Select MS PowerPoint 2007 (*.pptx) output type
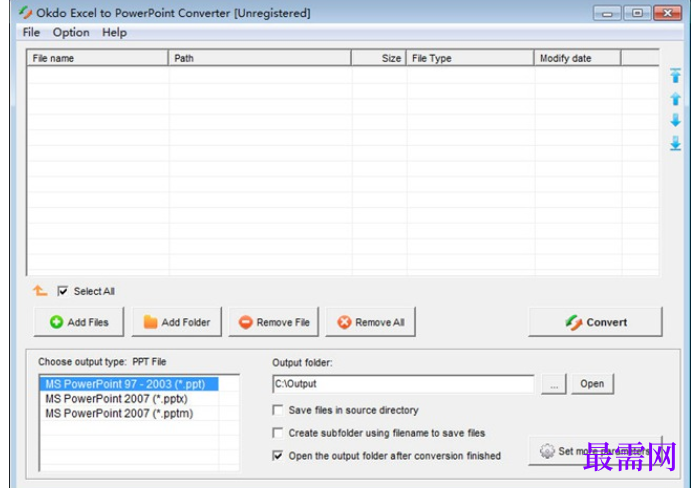Image resolution: width=695 pixels, height=488 pixels. [129, 399]
